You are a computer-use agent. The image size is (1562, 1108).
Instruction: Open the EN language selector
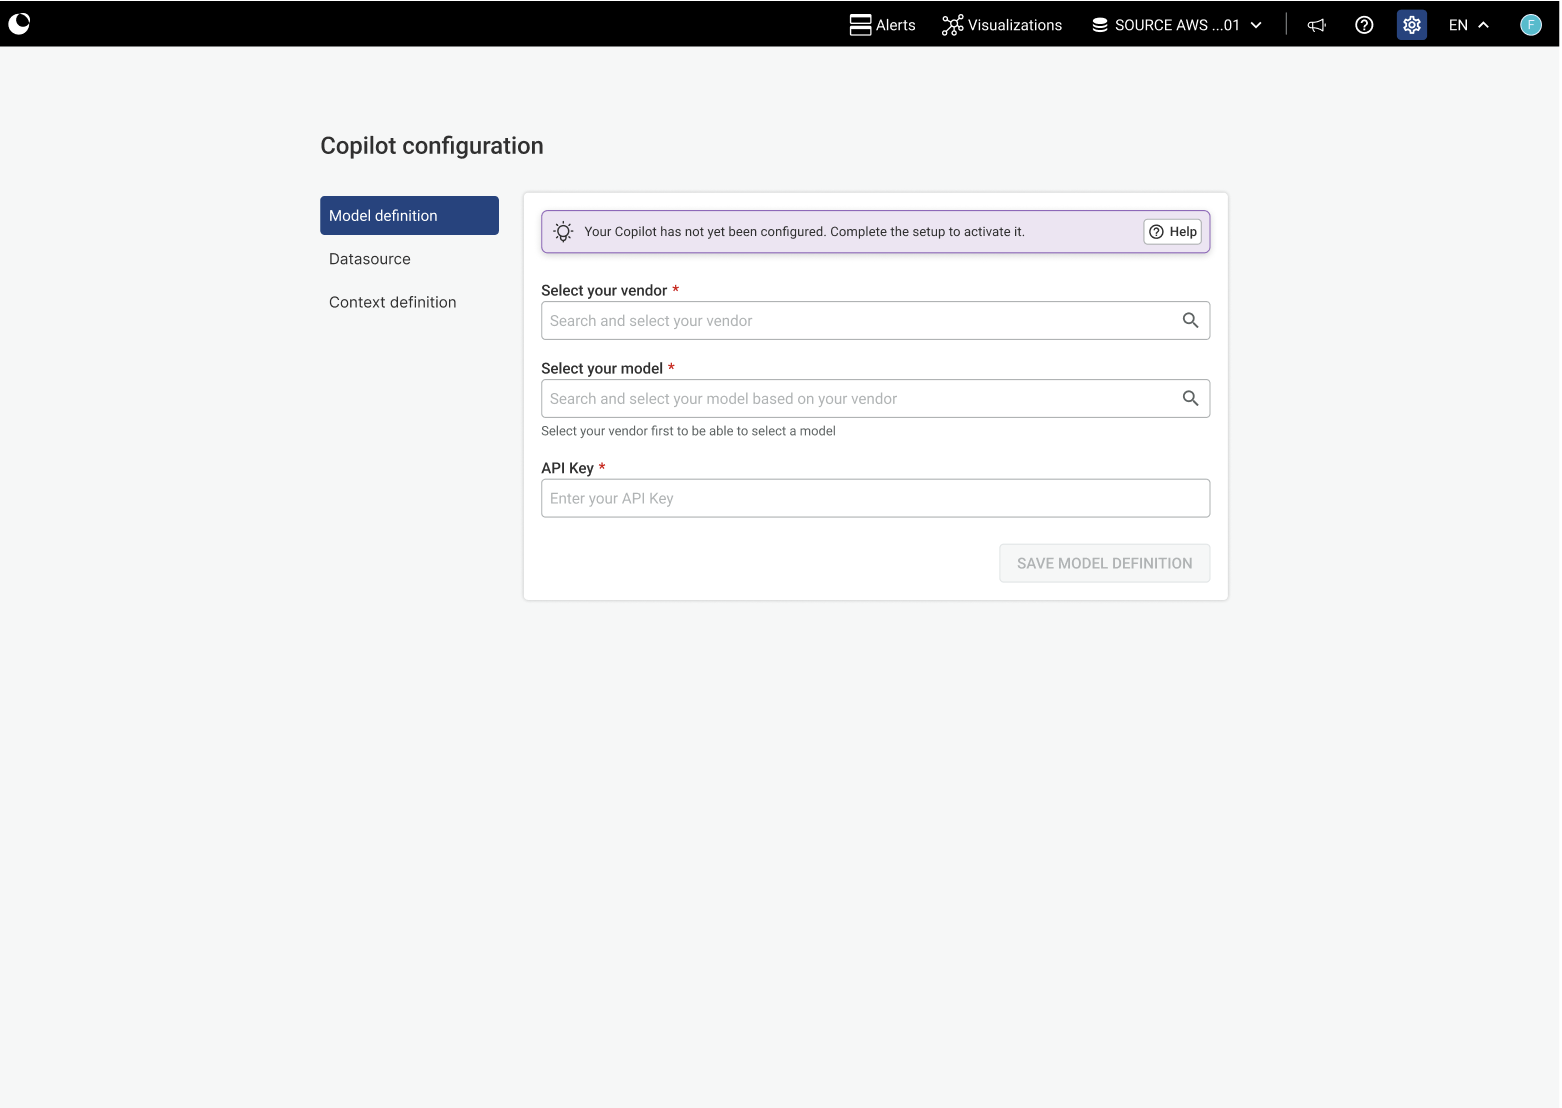(x=1469, y=25)
